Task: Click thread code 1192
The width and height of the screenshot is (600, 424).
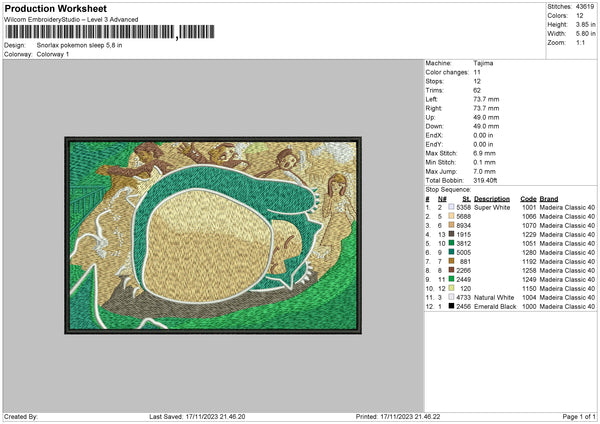Action: pyautogui.click(x=529, y=261)
